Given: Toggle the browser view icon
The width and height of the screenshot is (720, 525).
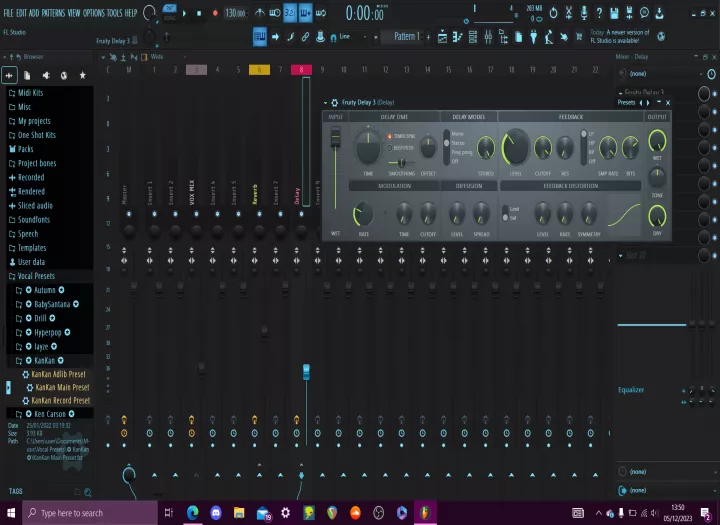Looking at the screenshot, I should tap(503, 37).
